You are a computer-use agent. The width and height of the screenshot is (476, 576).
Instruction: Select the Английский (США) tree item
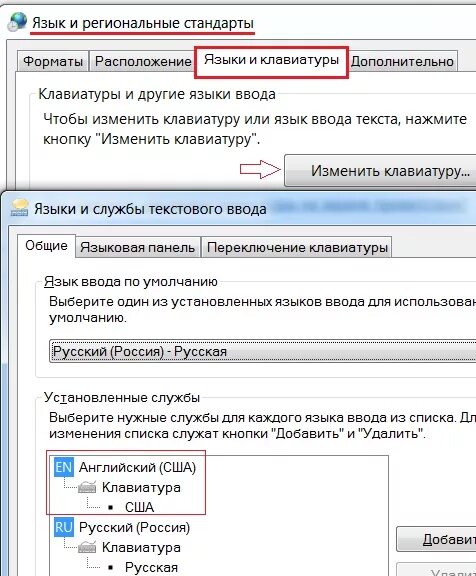[x=137, y=467]
